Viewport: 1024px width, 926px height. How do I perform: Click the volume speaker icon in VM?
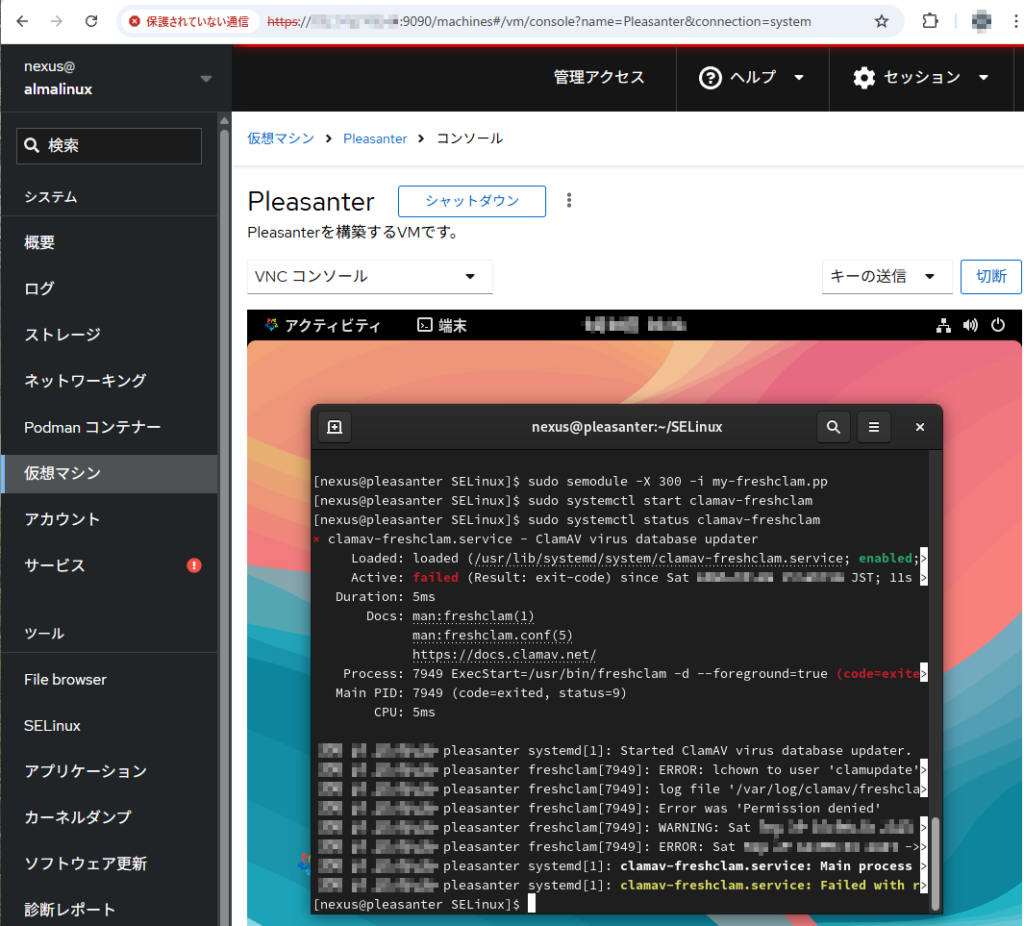970,325
